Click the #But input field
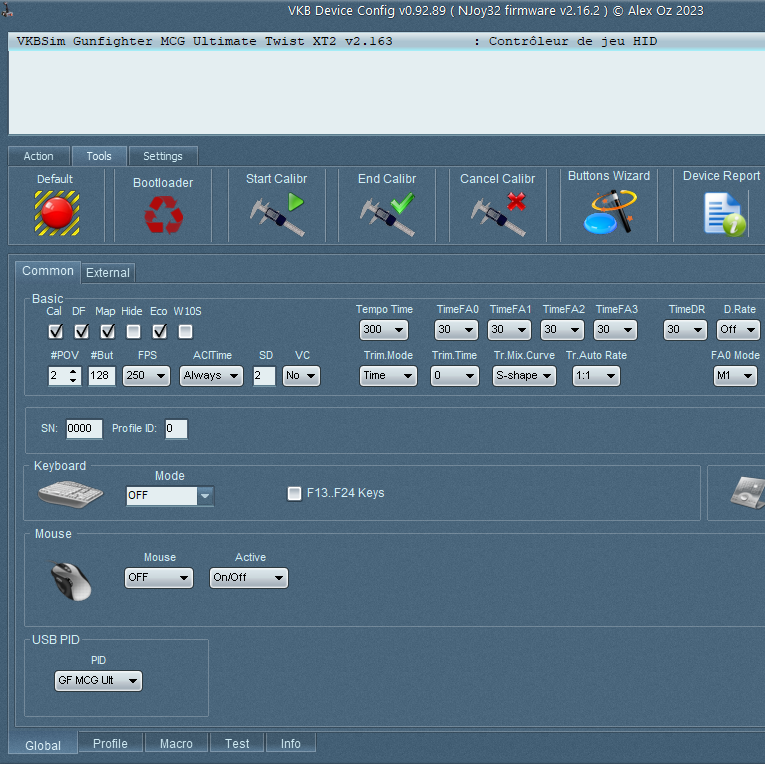Viewport: 765px width, 764px height. 101,376
